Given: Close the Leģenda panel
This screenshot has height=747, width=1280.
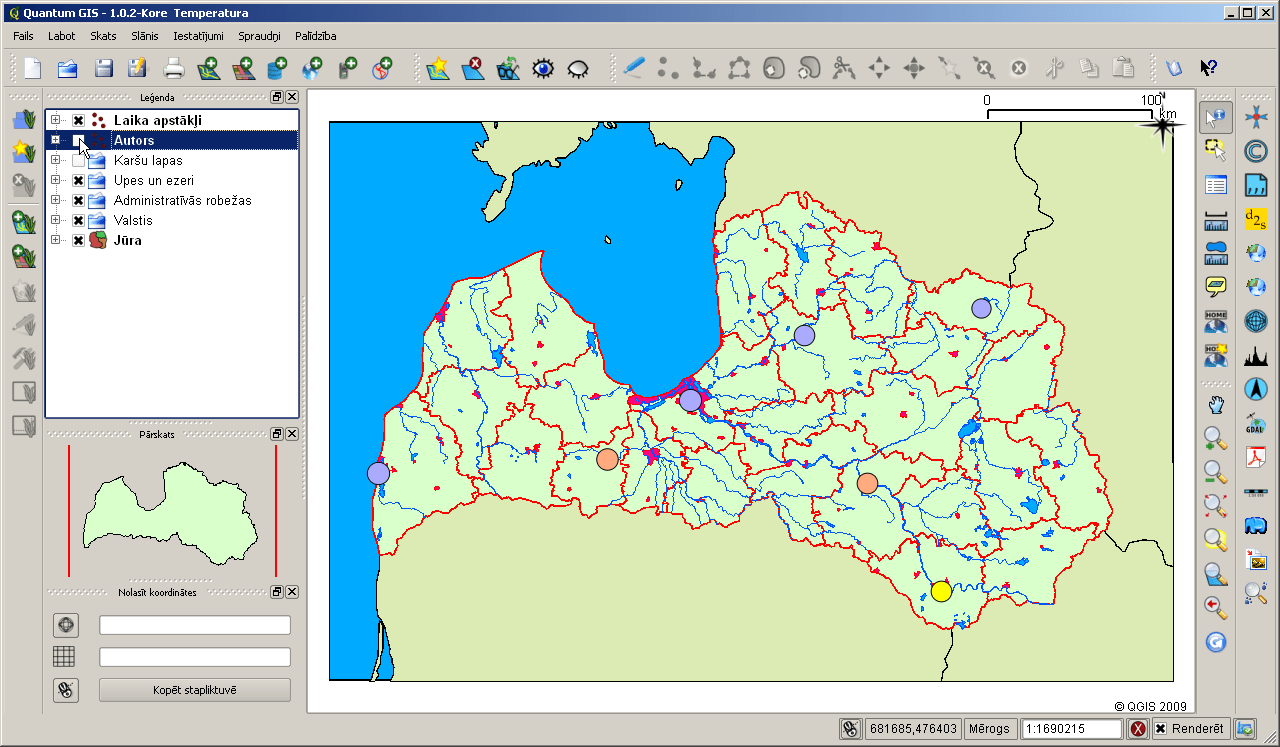Looking at the screenshot, I should click(292, 97).
